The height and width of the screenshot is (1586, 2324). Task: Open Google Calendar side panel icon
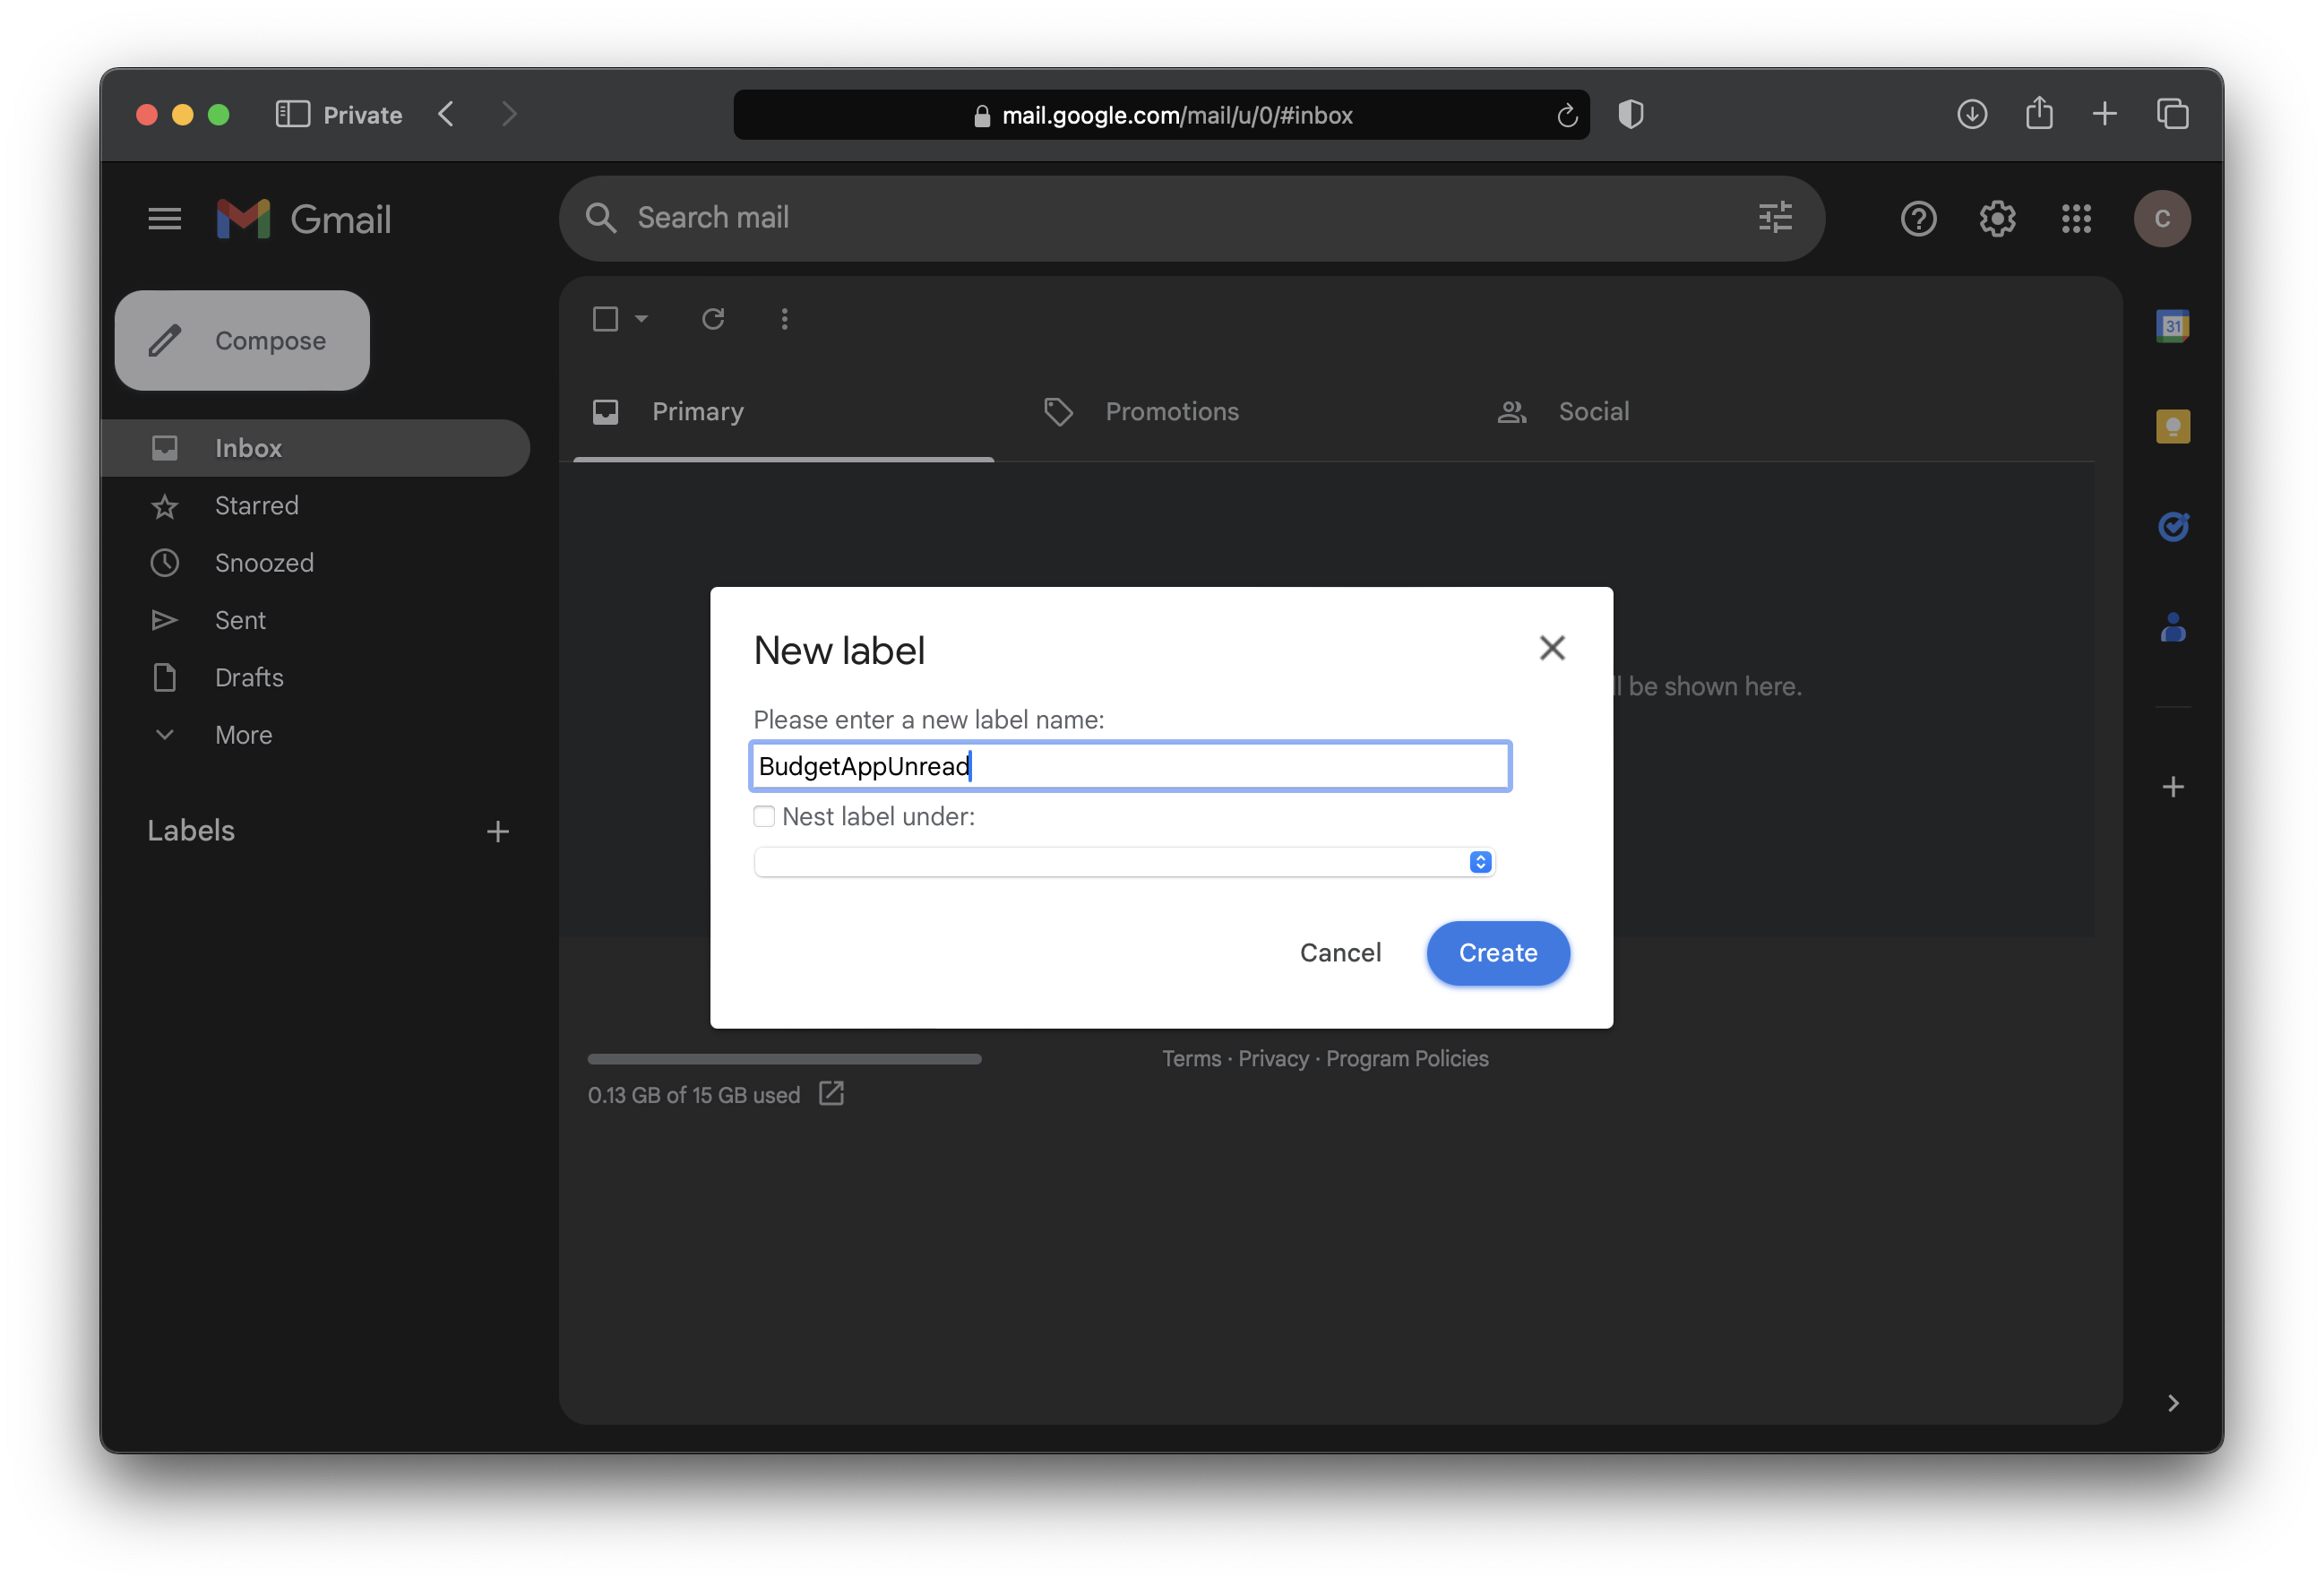(x=2172, y=326)
